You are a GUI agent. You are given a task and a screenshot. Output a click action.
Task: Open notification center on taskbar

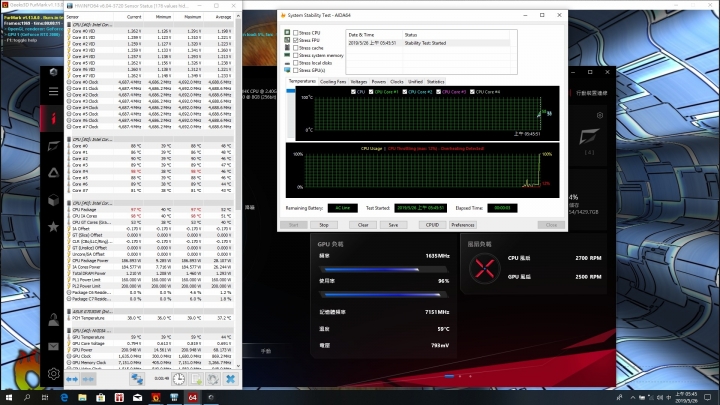(x=708, y=398)
